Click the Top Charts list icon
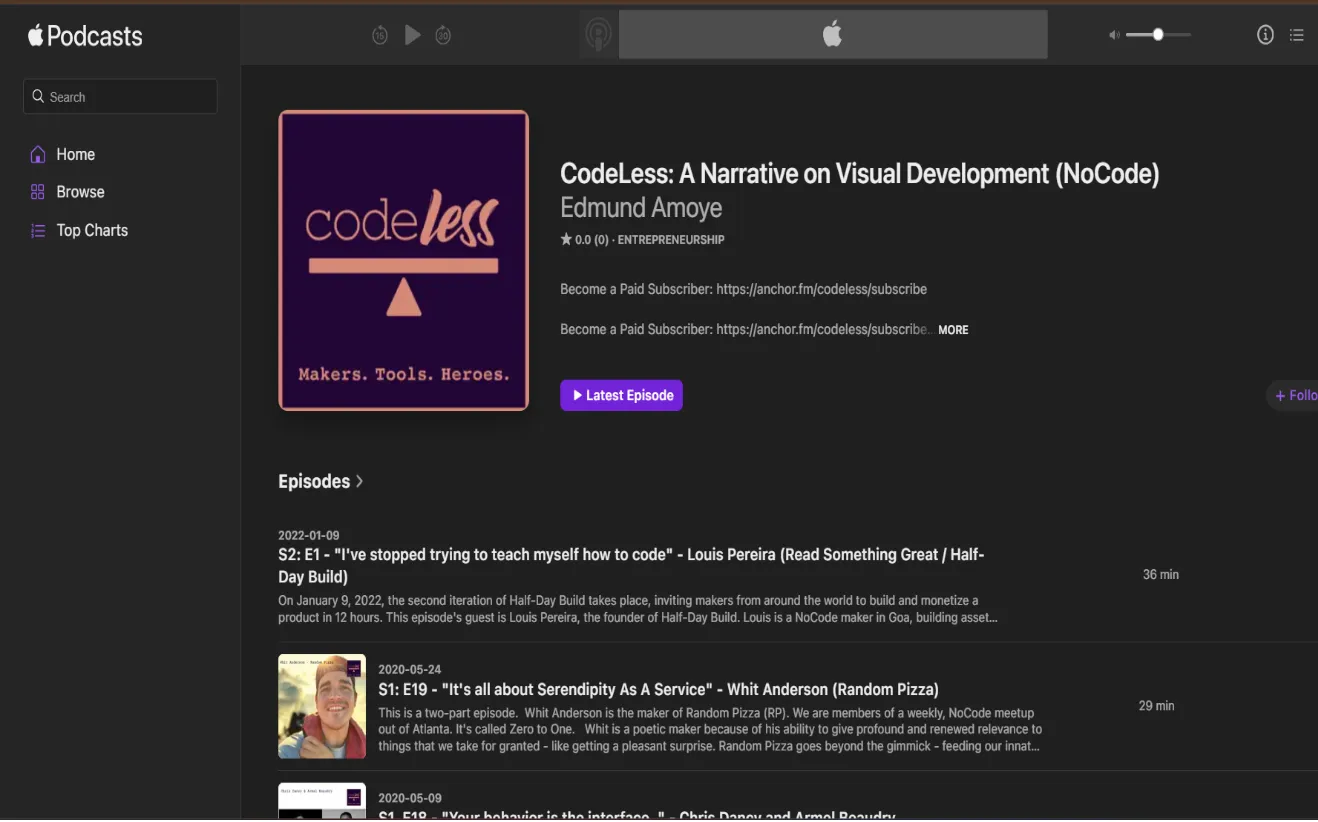The width and height of the screenshot is (1318, 822). click(x=38, y=231)
